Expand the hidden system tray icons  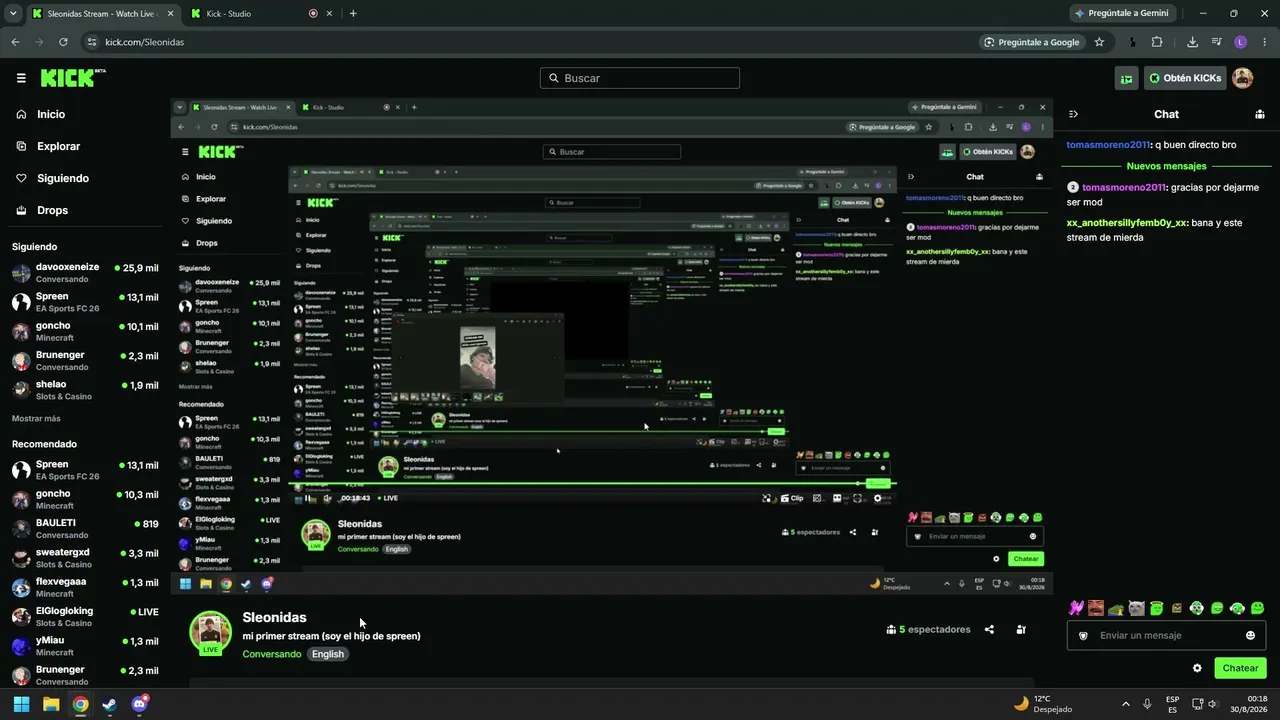tap(1126, 704)
